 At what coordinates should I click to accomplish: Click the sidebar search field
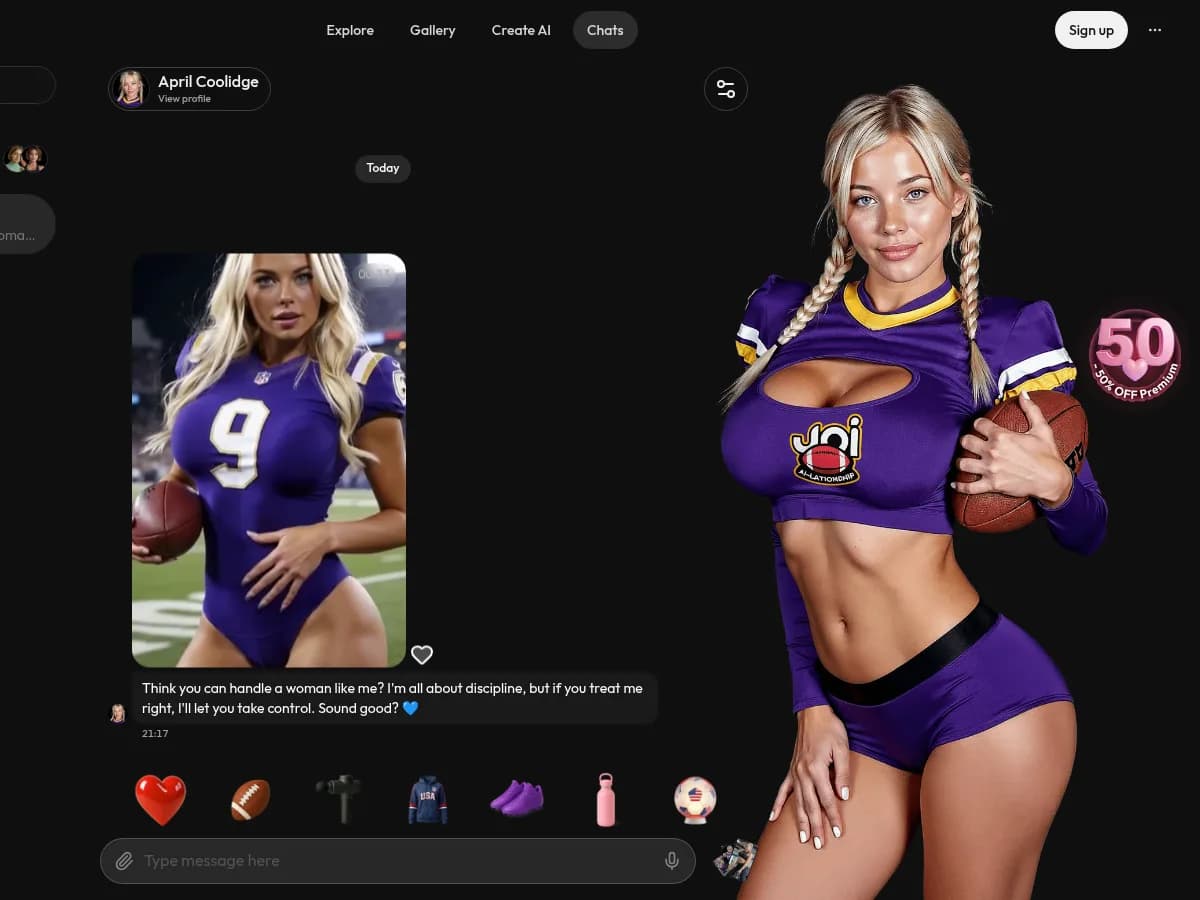(x=27, y=85)
